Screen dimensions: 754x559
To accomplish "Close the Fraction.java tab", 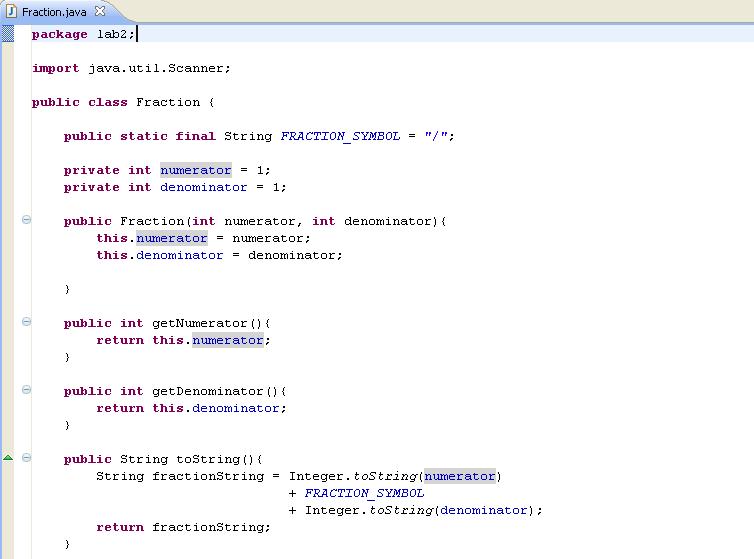I will tap(100, 11).
